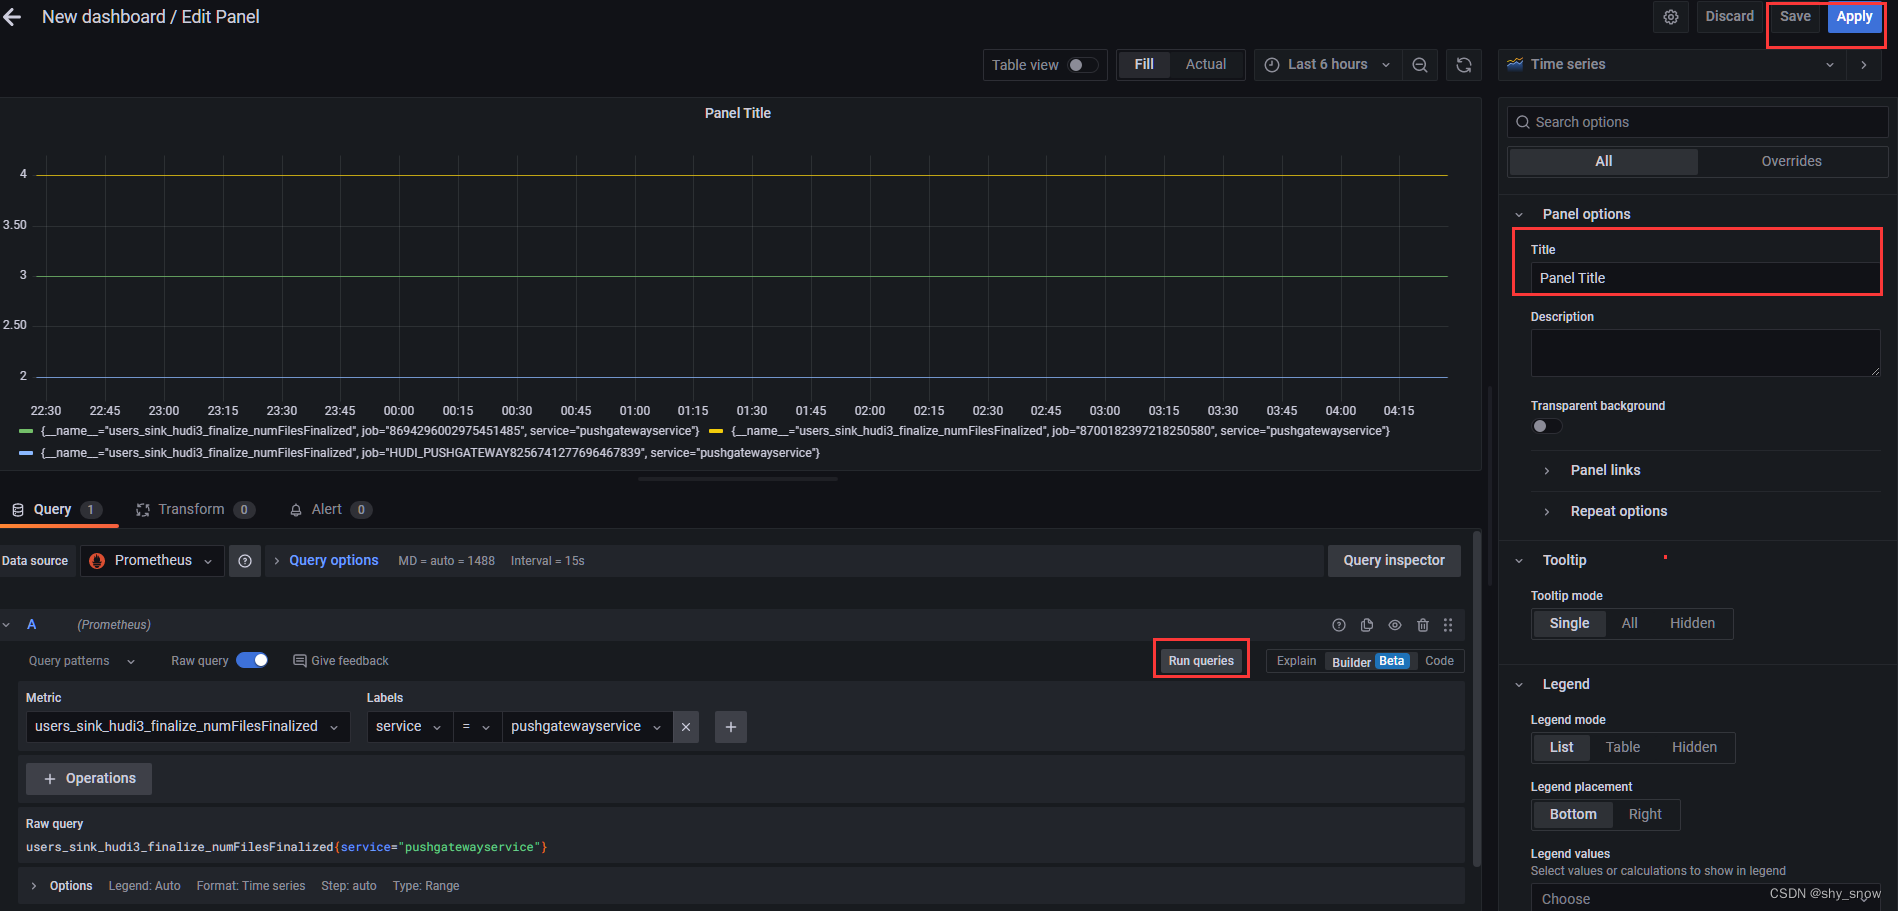Click the Run queries button

pos(1200,660)
